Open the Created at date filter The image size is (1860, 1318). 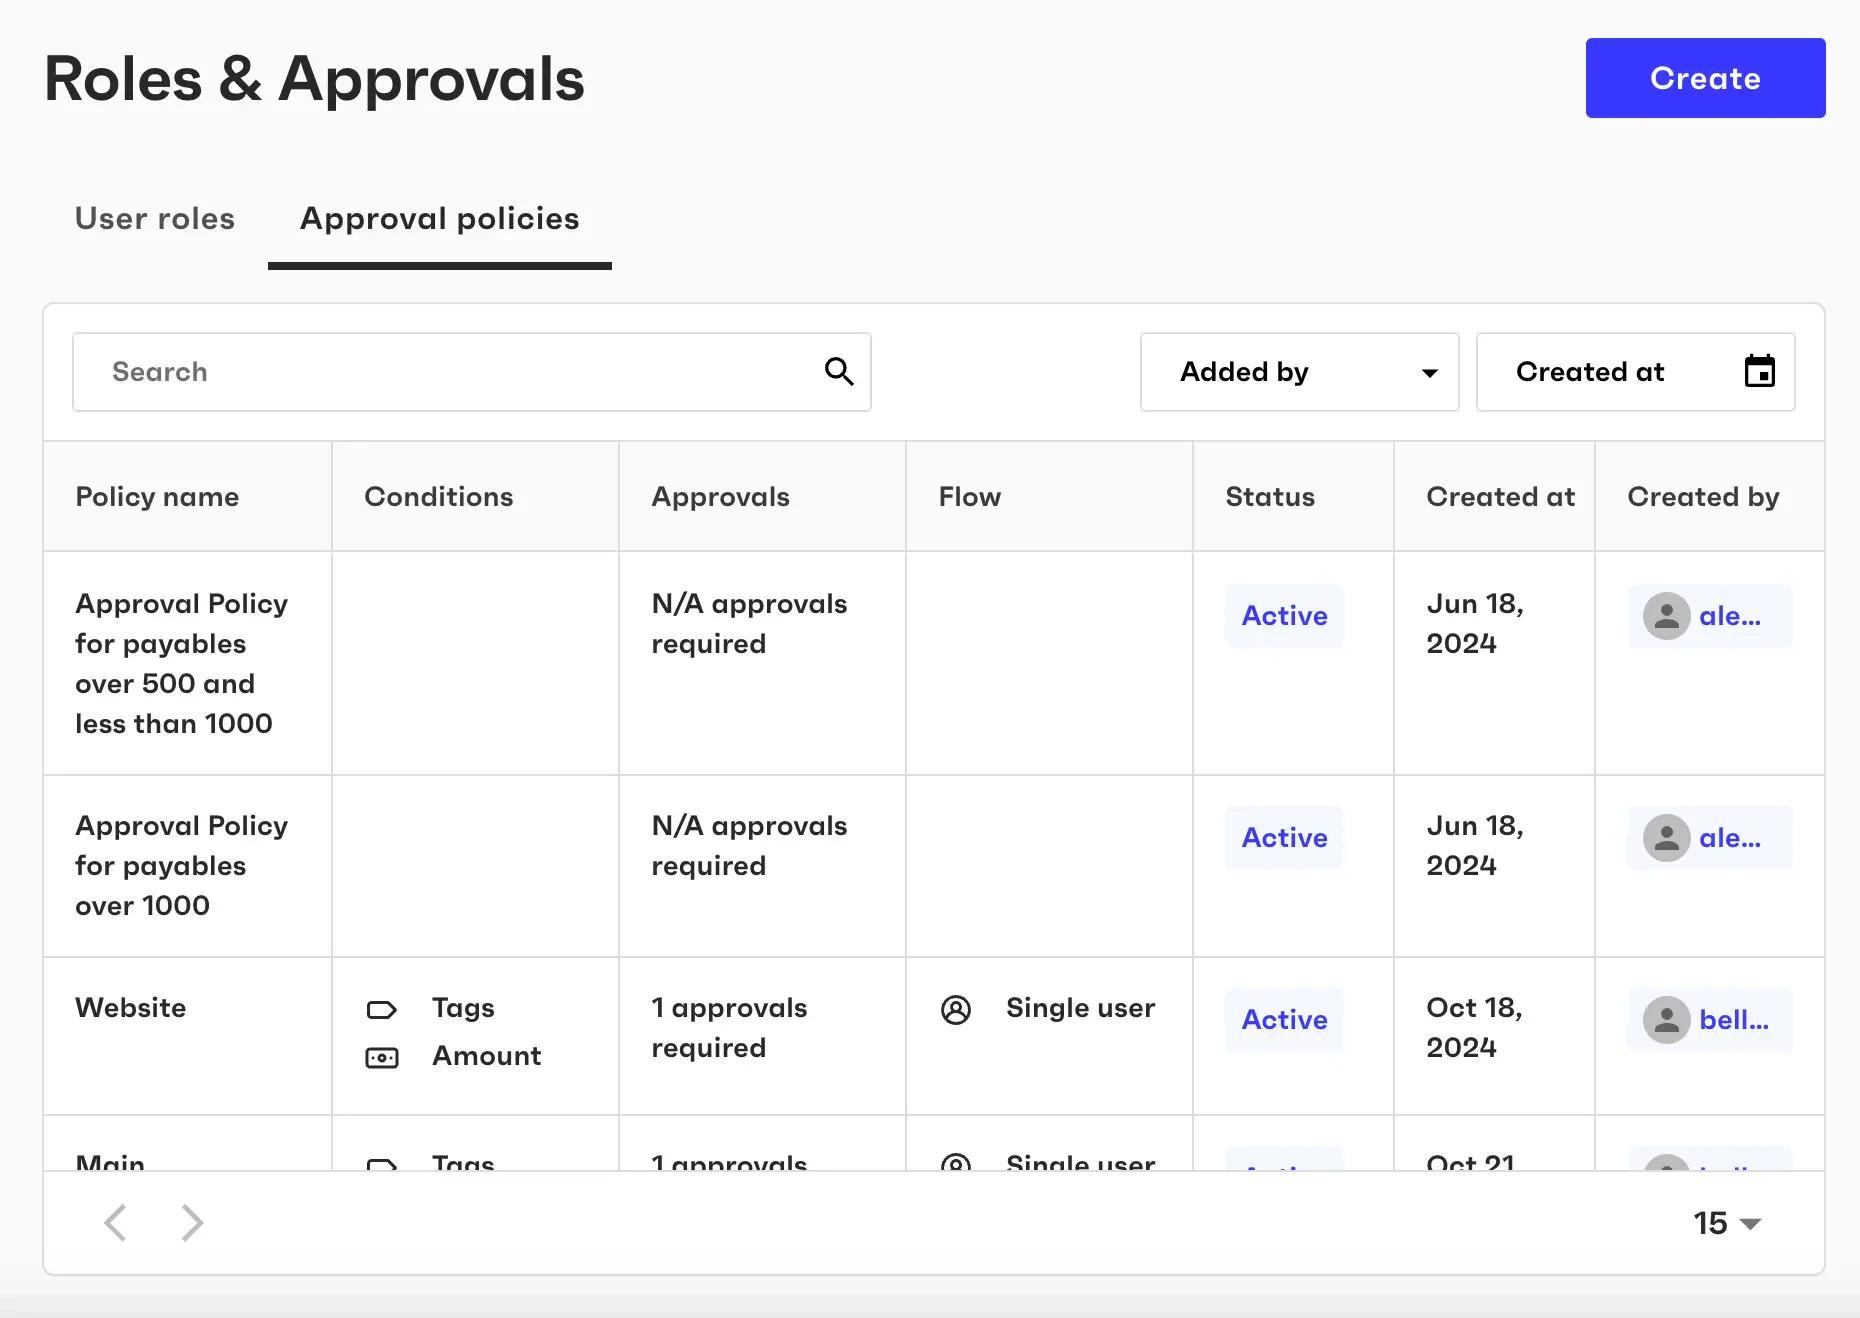pyautogui.click(x=1636, y=371)
